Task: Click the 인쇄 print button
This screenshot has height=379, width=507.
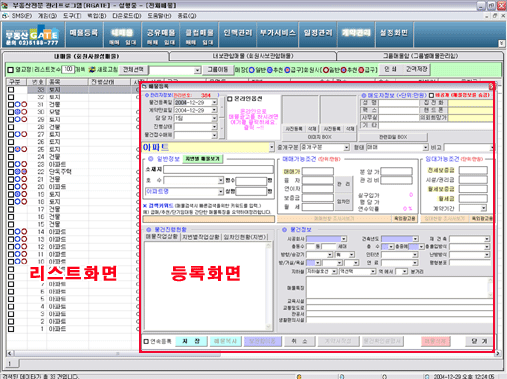Action: click(x=390, y=69)
